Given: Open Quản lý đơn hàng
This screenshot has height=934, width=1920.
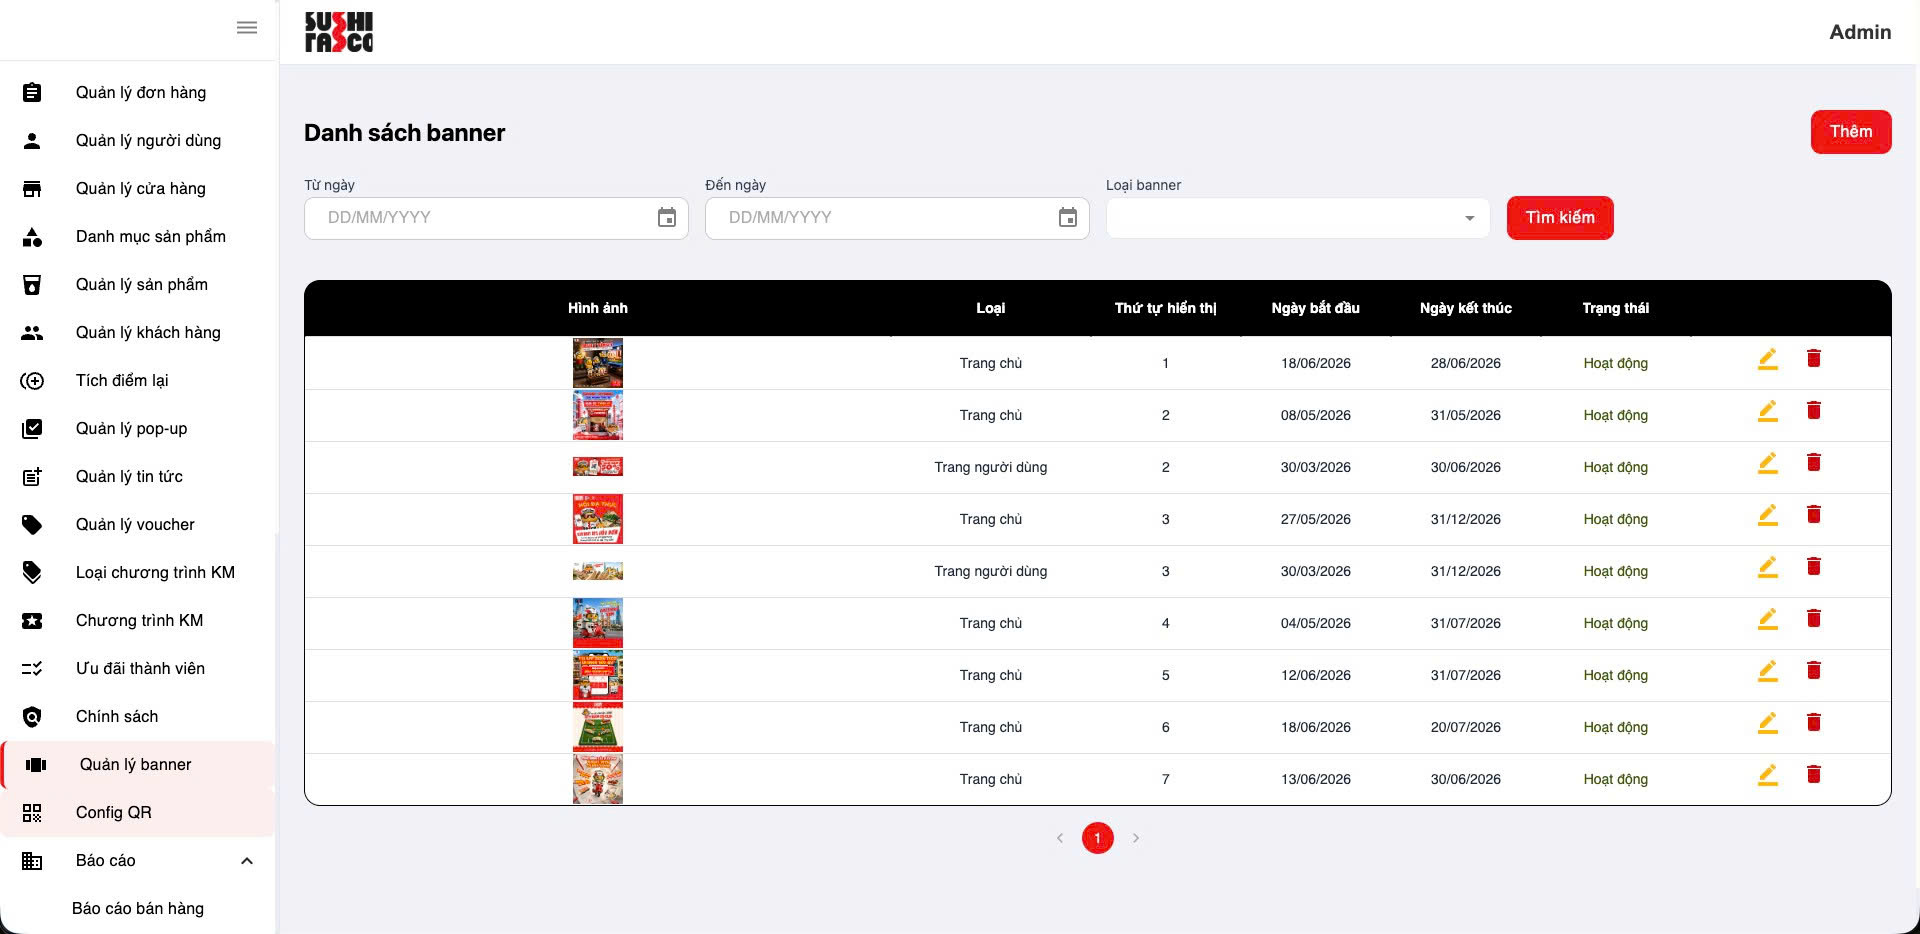Looking at the screenshot, I should pos(141,92).
